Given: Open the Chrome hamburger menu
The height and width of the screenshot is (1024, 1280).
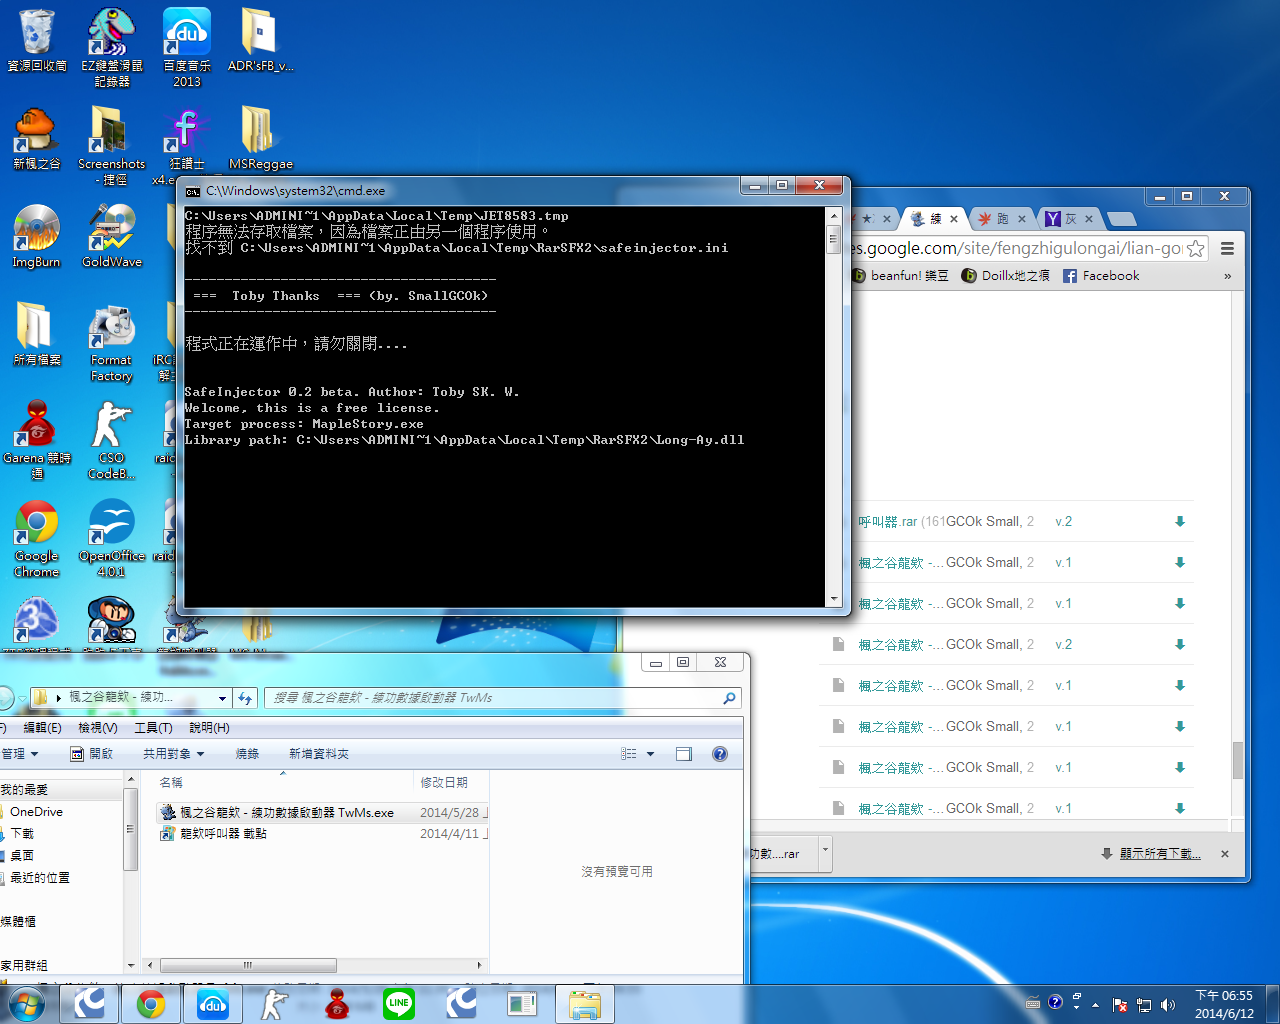Looking at the screenshot, I should (1227, 248).
